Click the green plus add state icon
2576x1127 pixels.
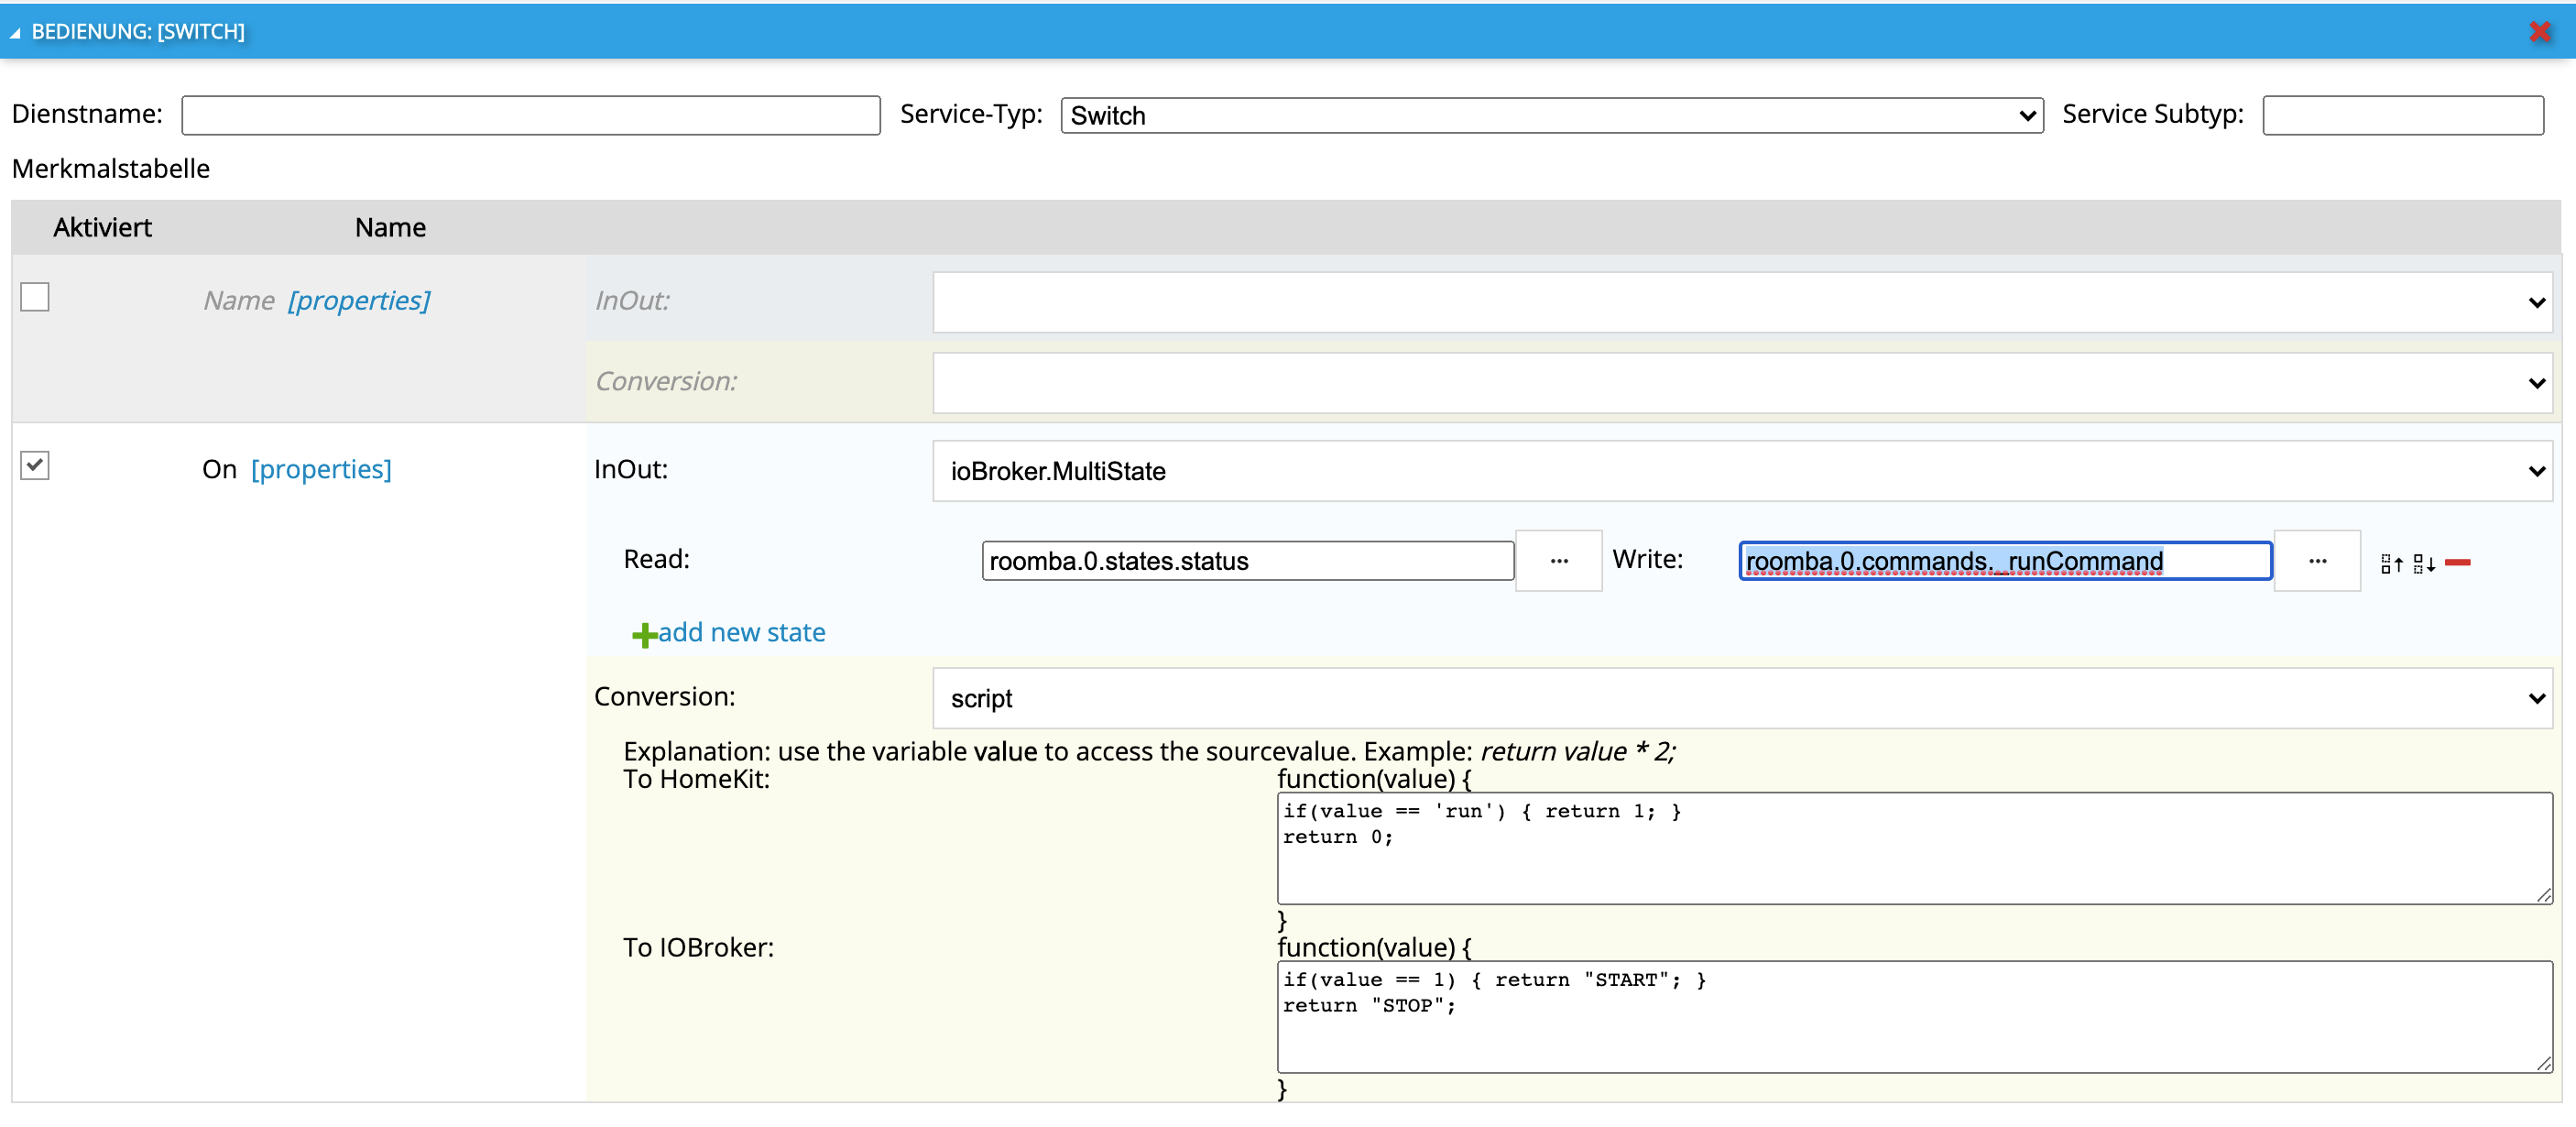coord(644,634)
